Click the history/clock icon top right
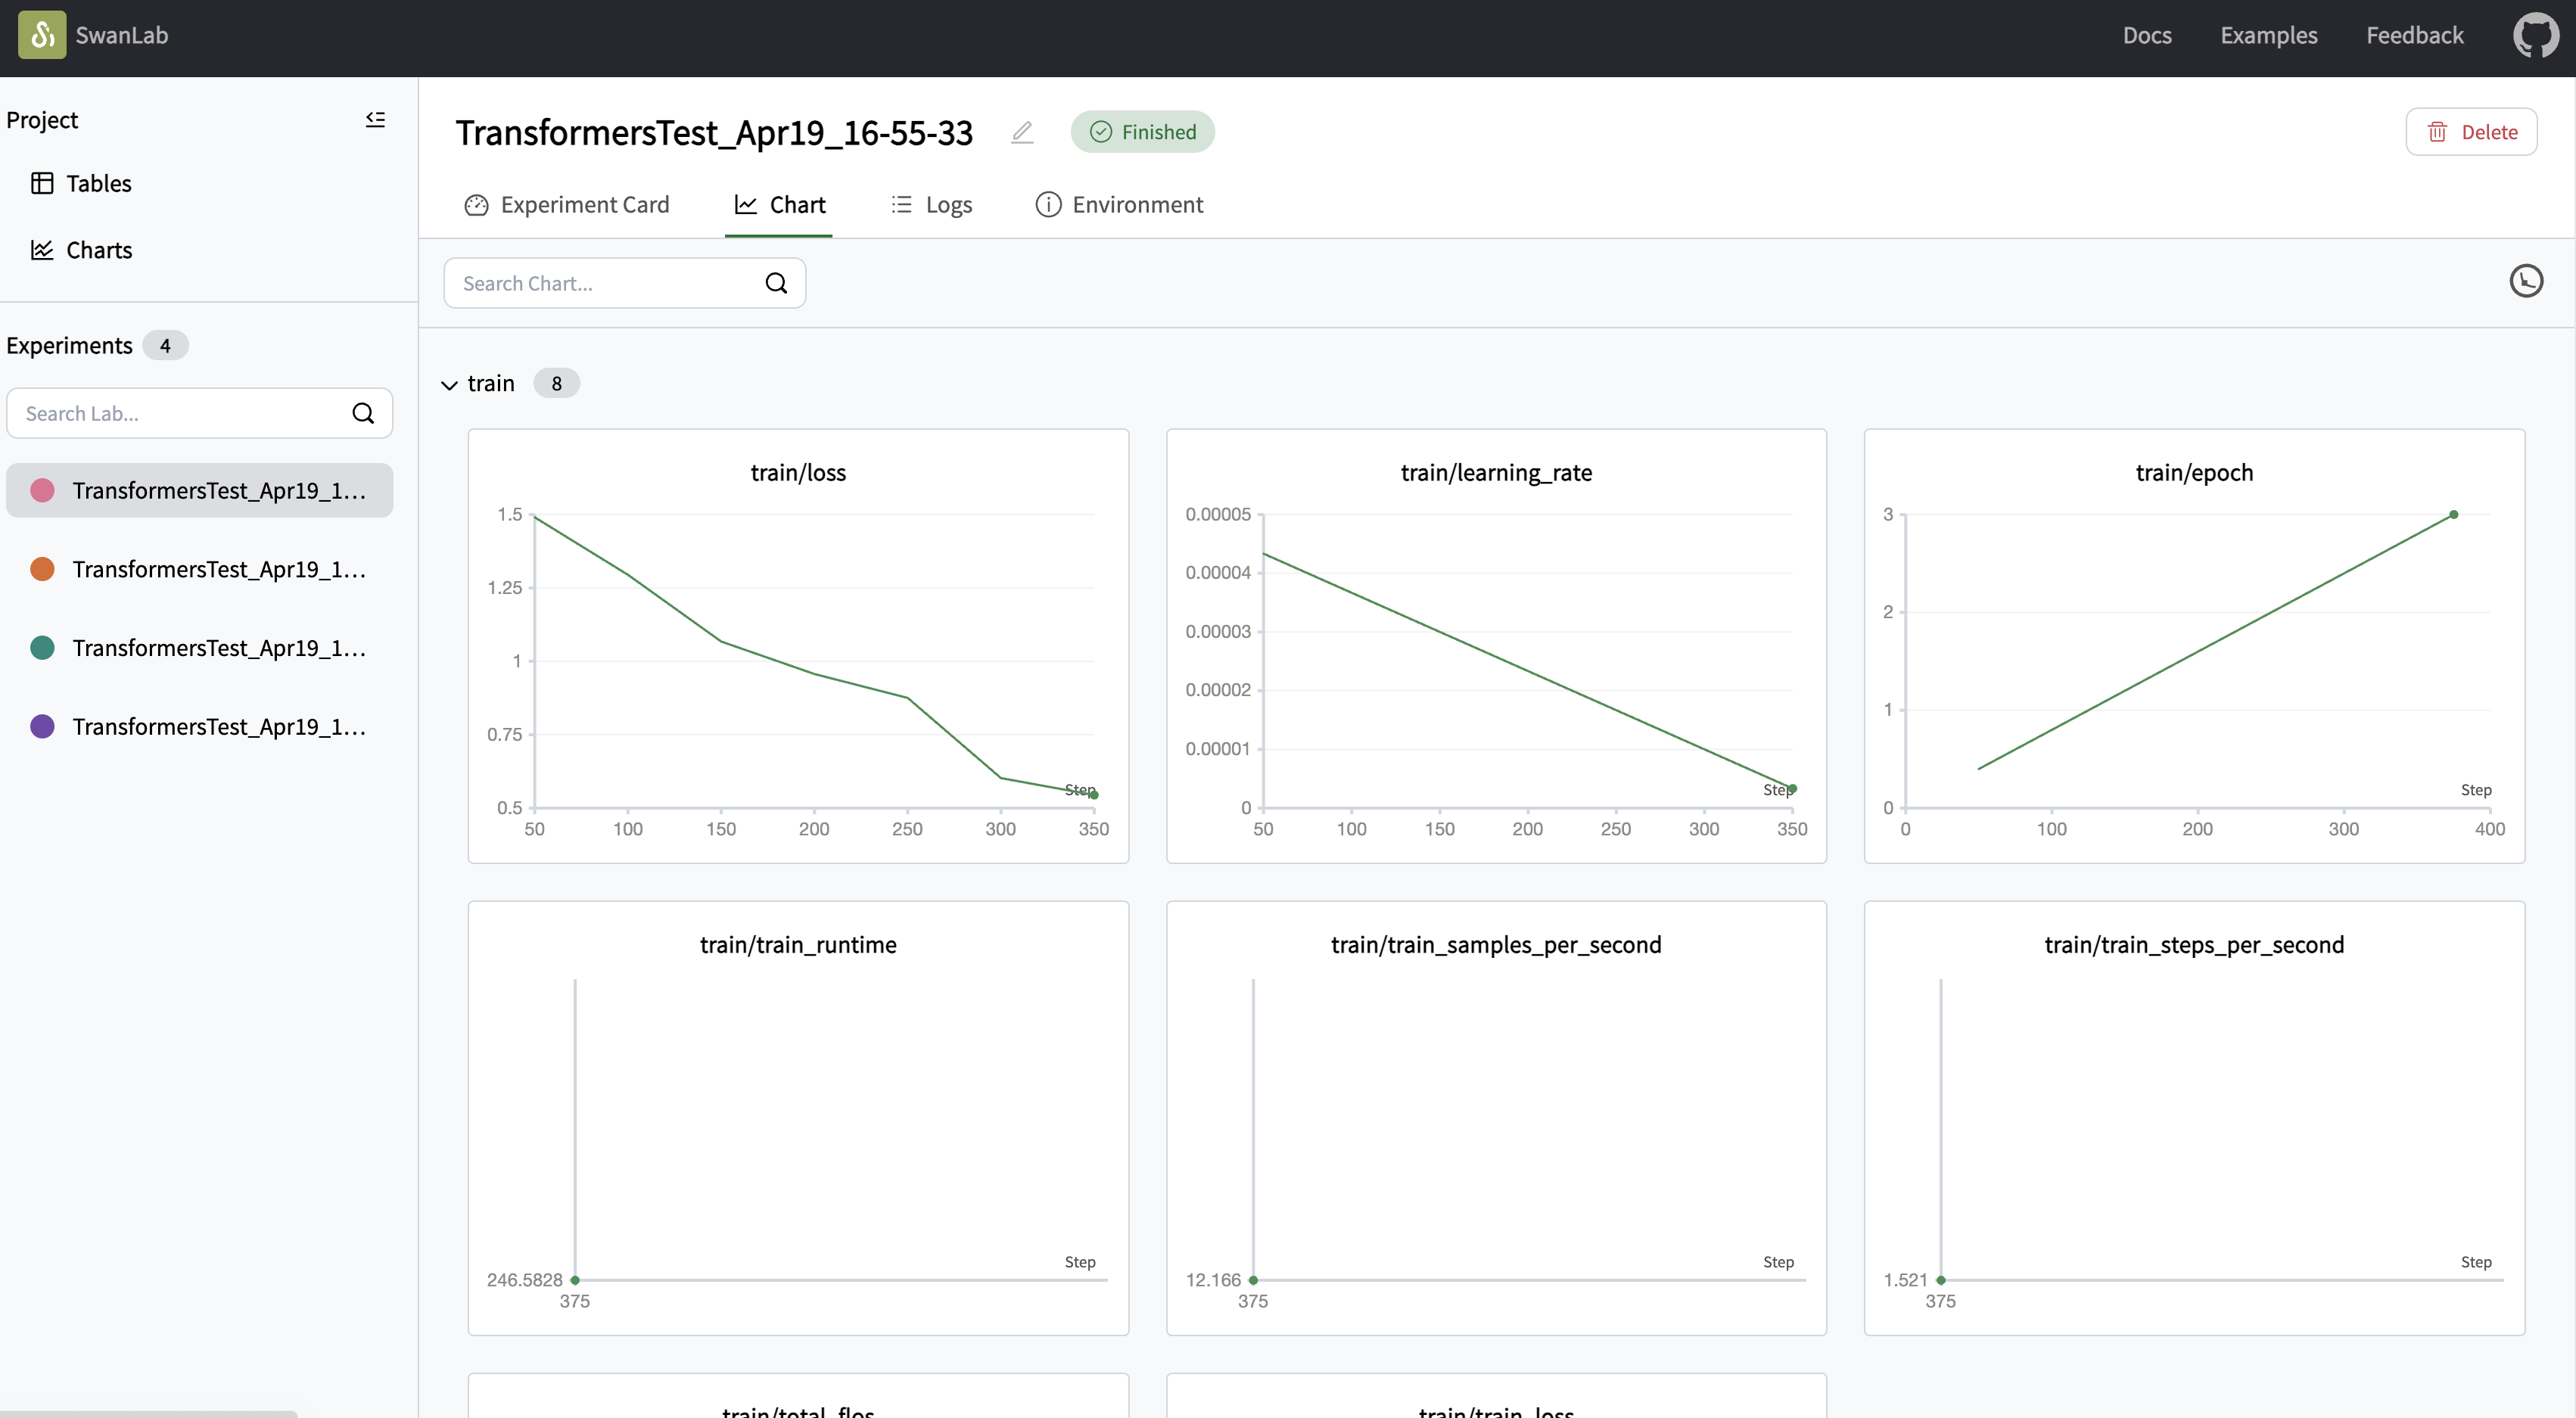 tap(2527, 281)
